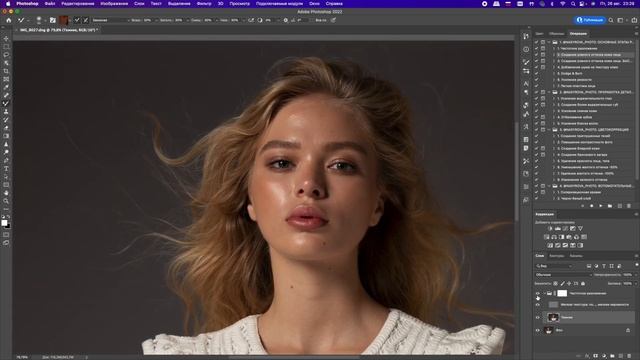Toggle visibility of the selected portrait layer
Viewport: 640px width, 360px height.
(x=538, y=317)
